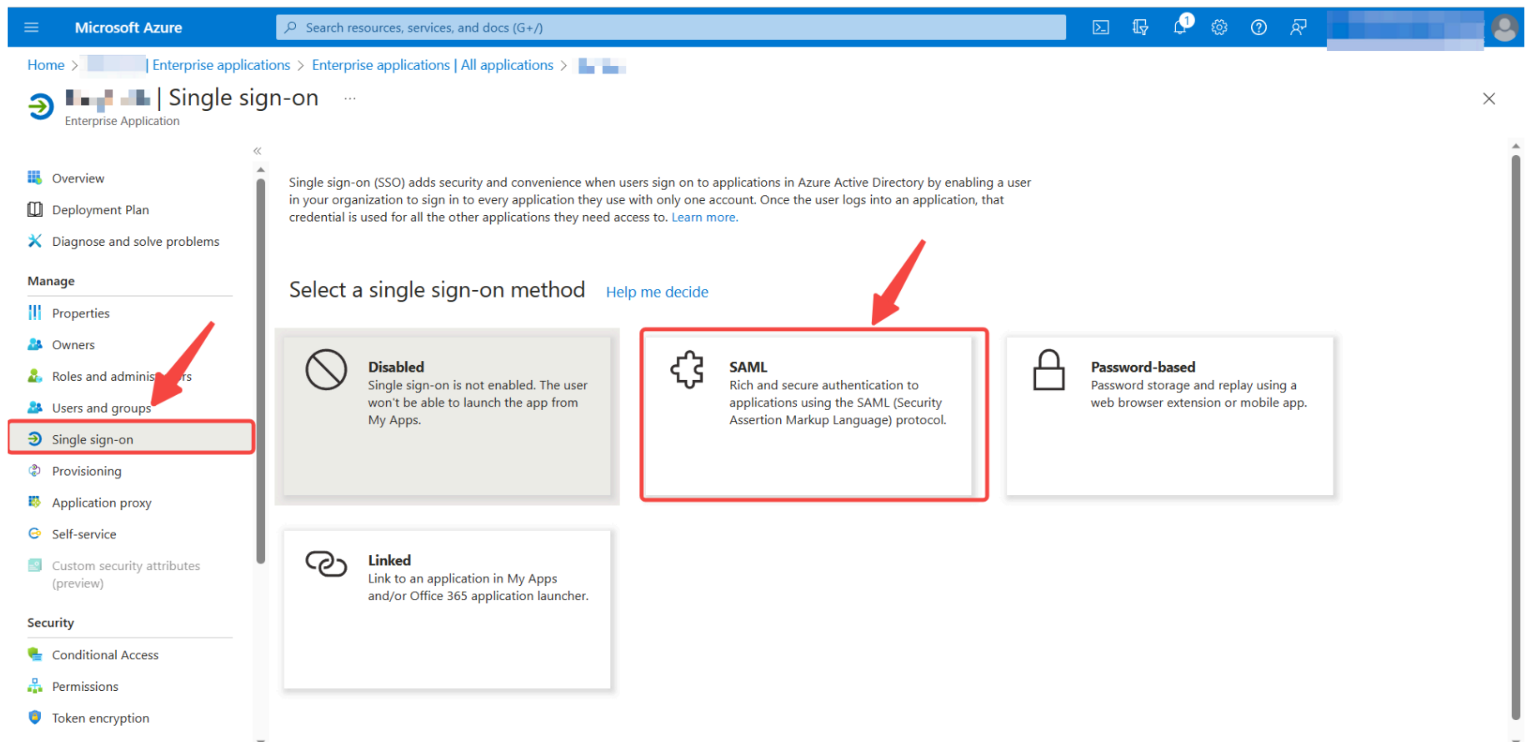Click the Owners people icon
1539x742 pixels.
[35, 345]
